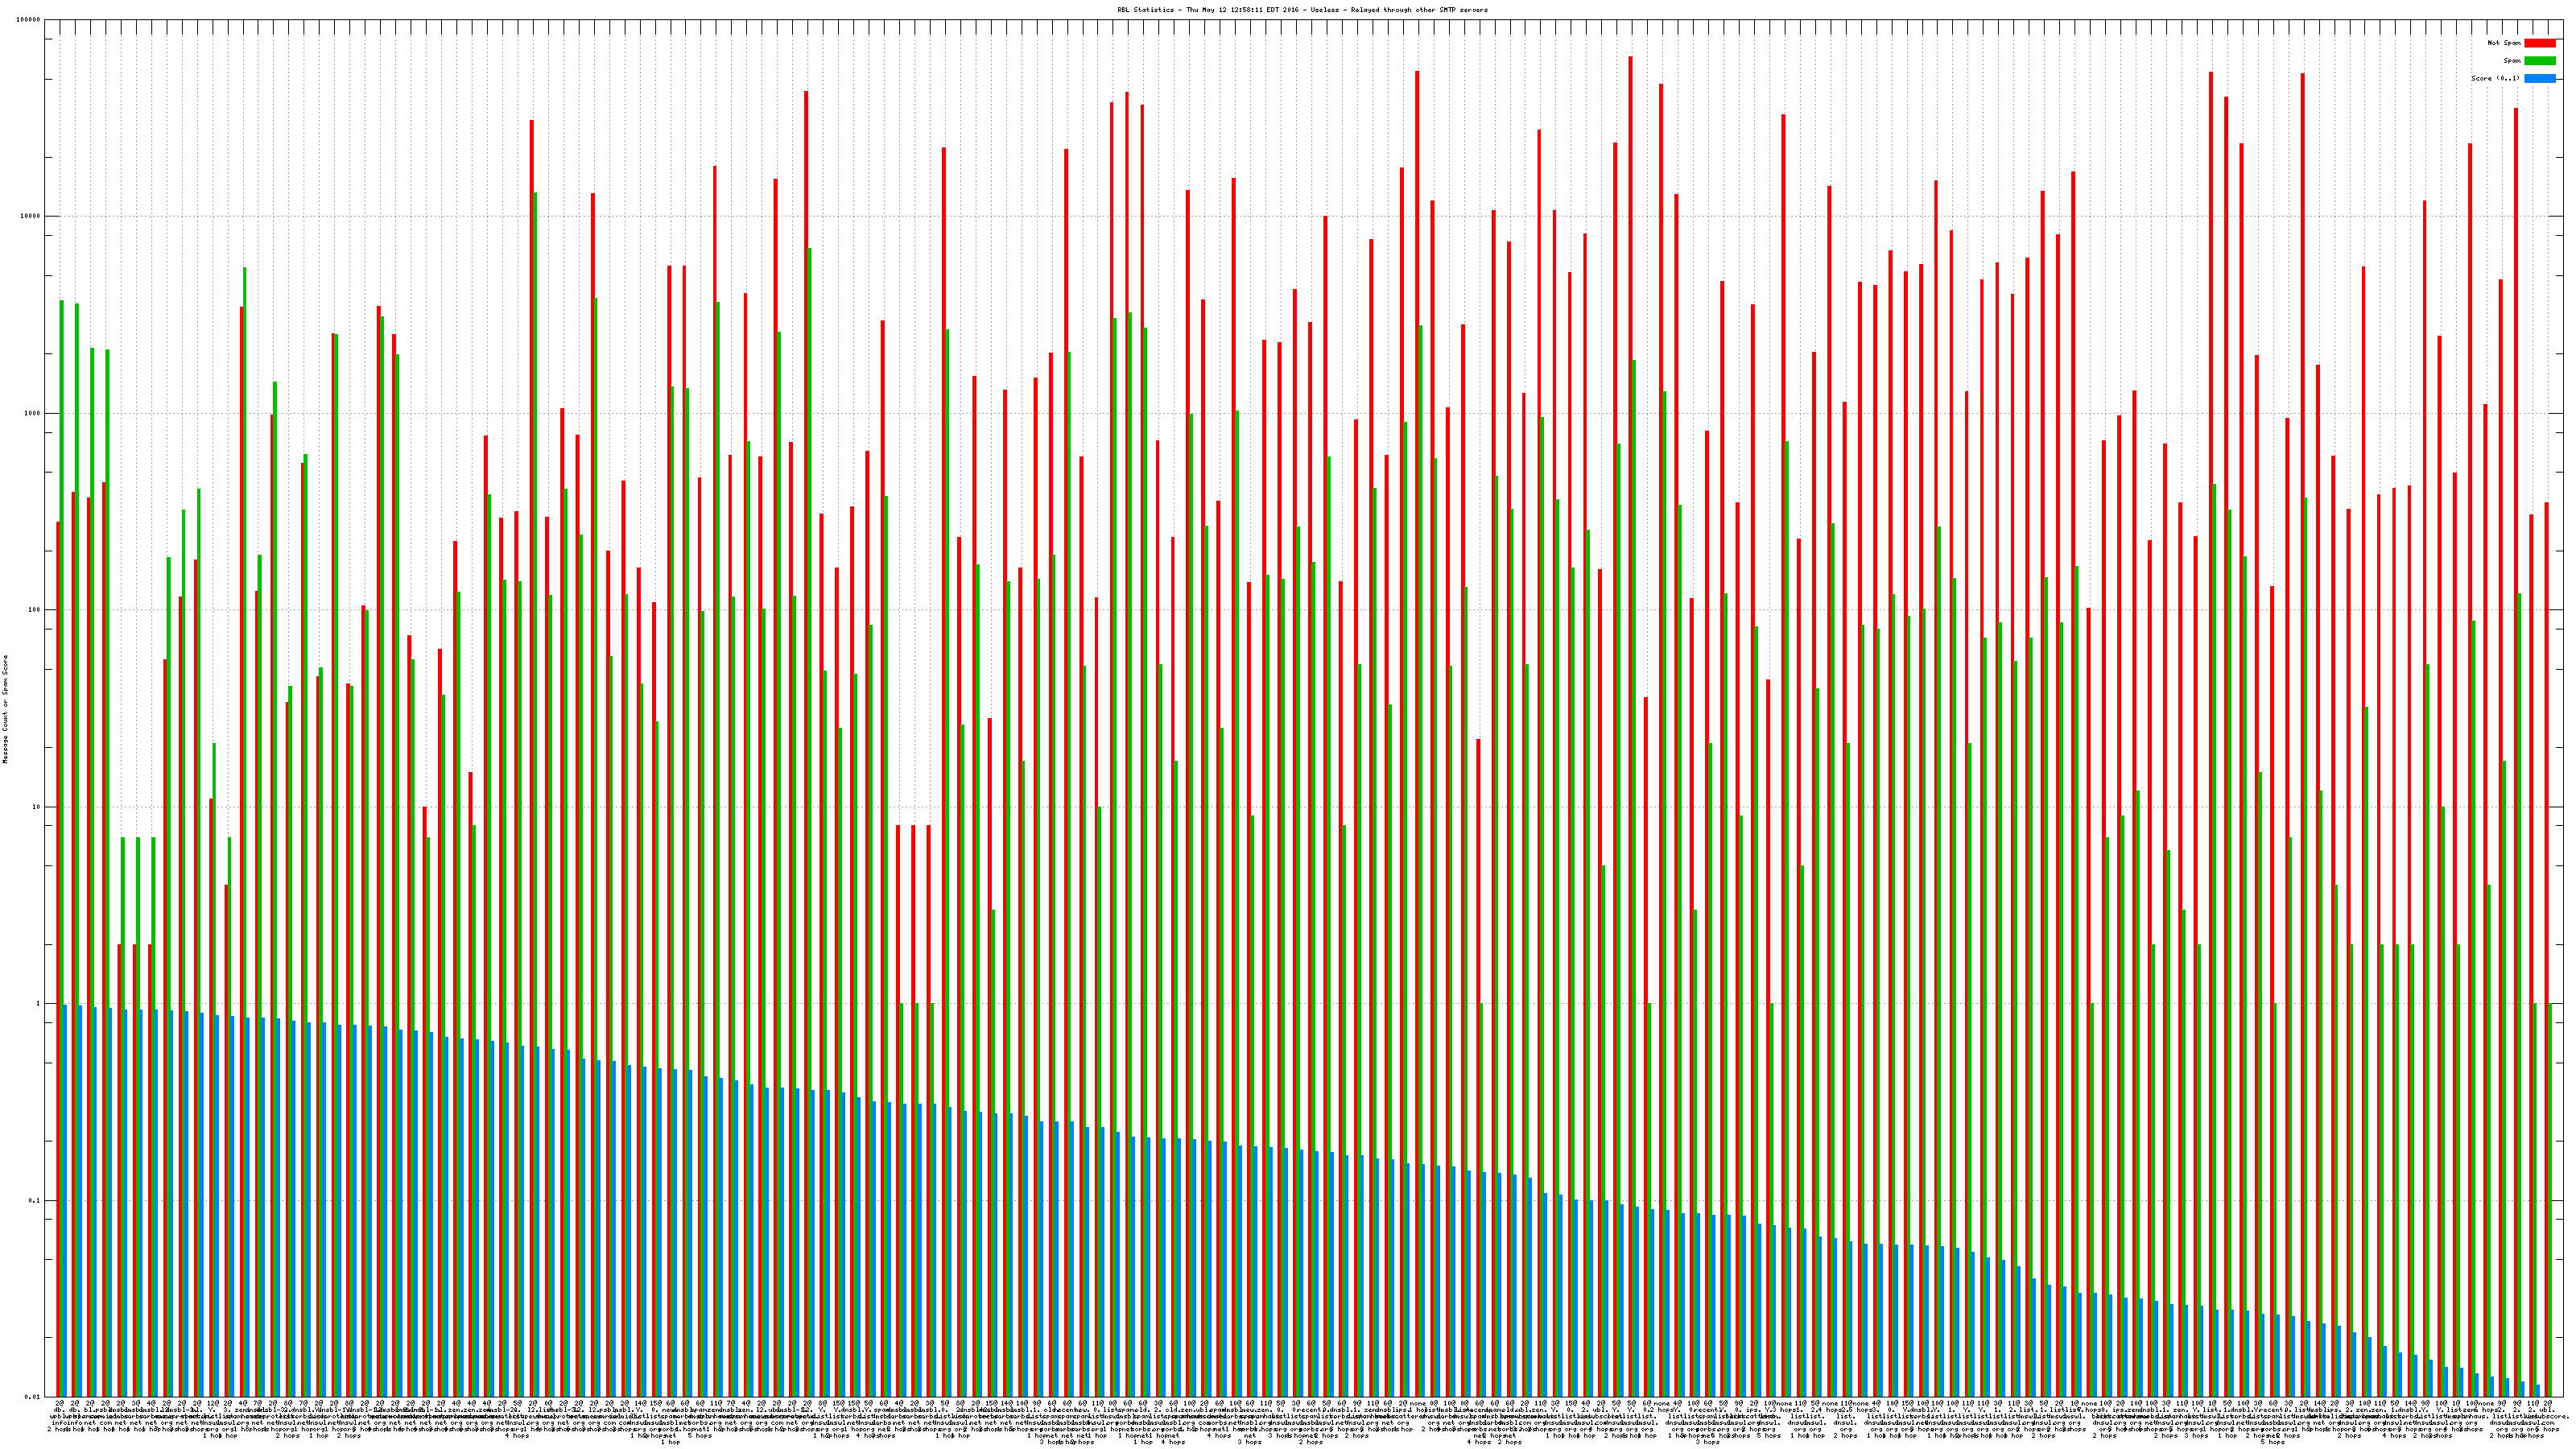
Task: Click the 10000 y-axis tick label
Action: 30,217
